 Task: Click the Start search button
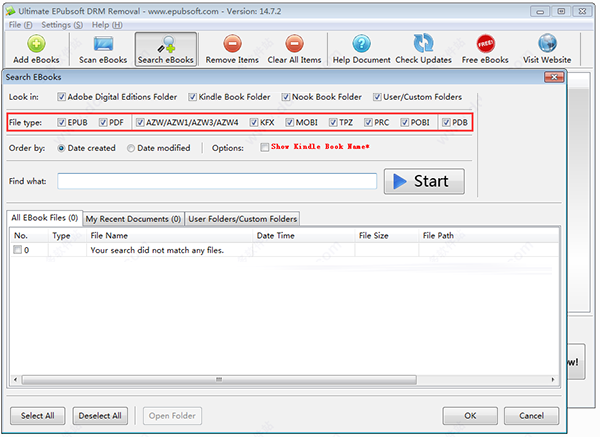(424, 181)
